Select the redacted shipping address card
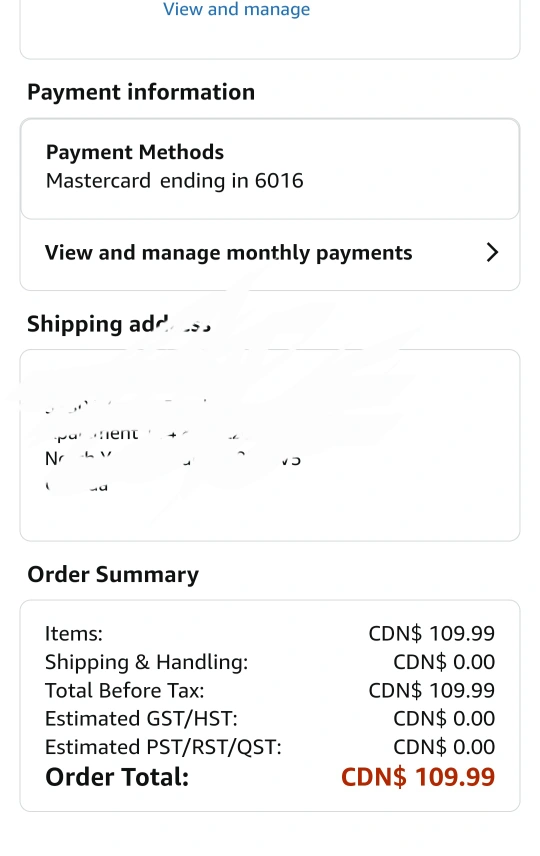Viewport: 540px width, 856px height. [270, 445]
